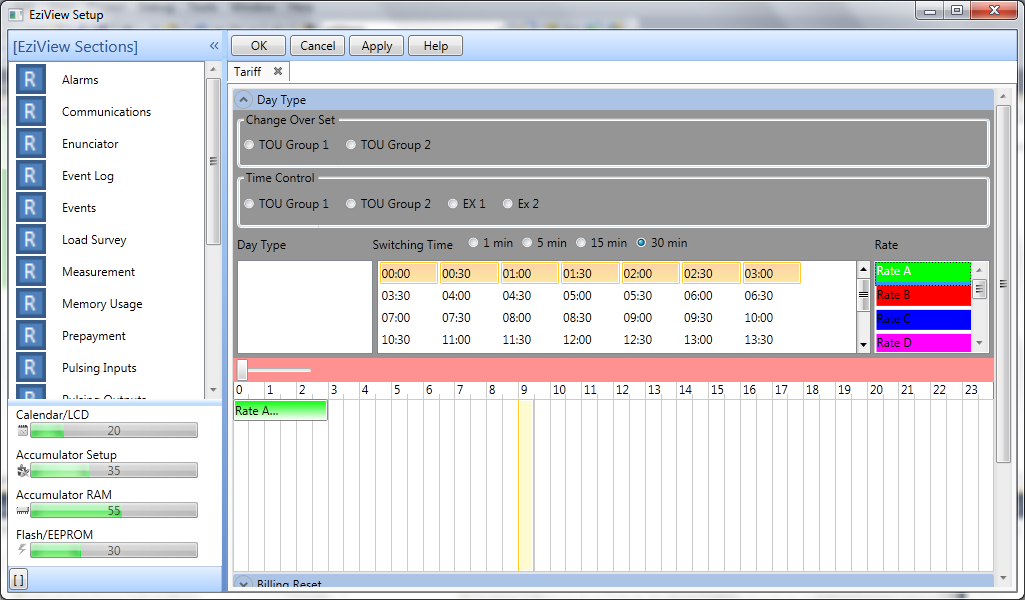Open the Measurement section icon
This screenshot has width=1025, height=600.
(x=30, y=272)
